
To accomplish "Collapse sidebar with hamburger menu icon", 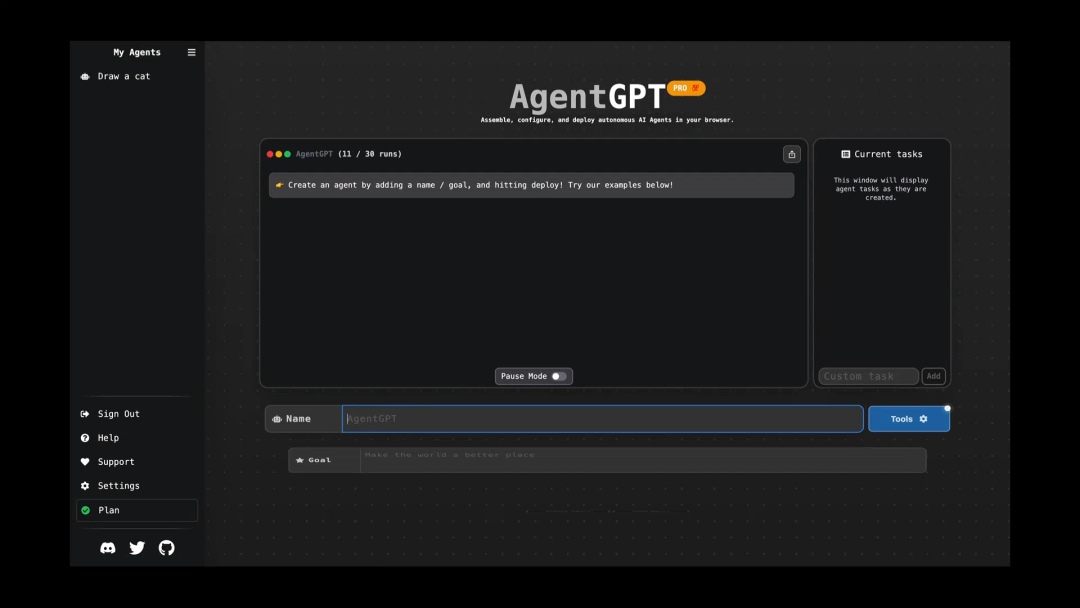I will [191, 52].
